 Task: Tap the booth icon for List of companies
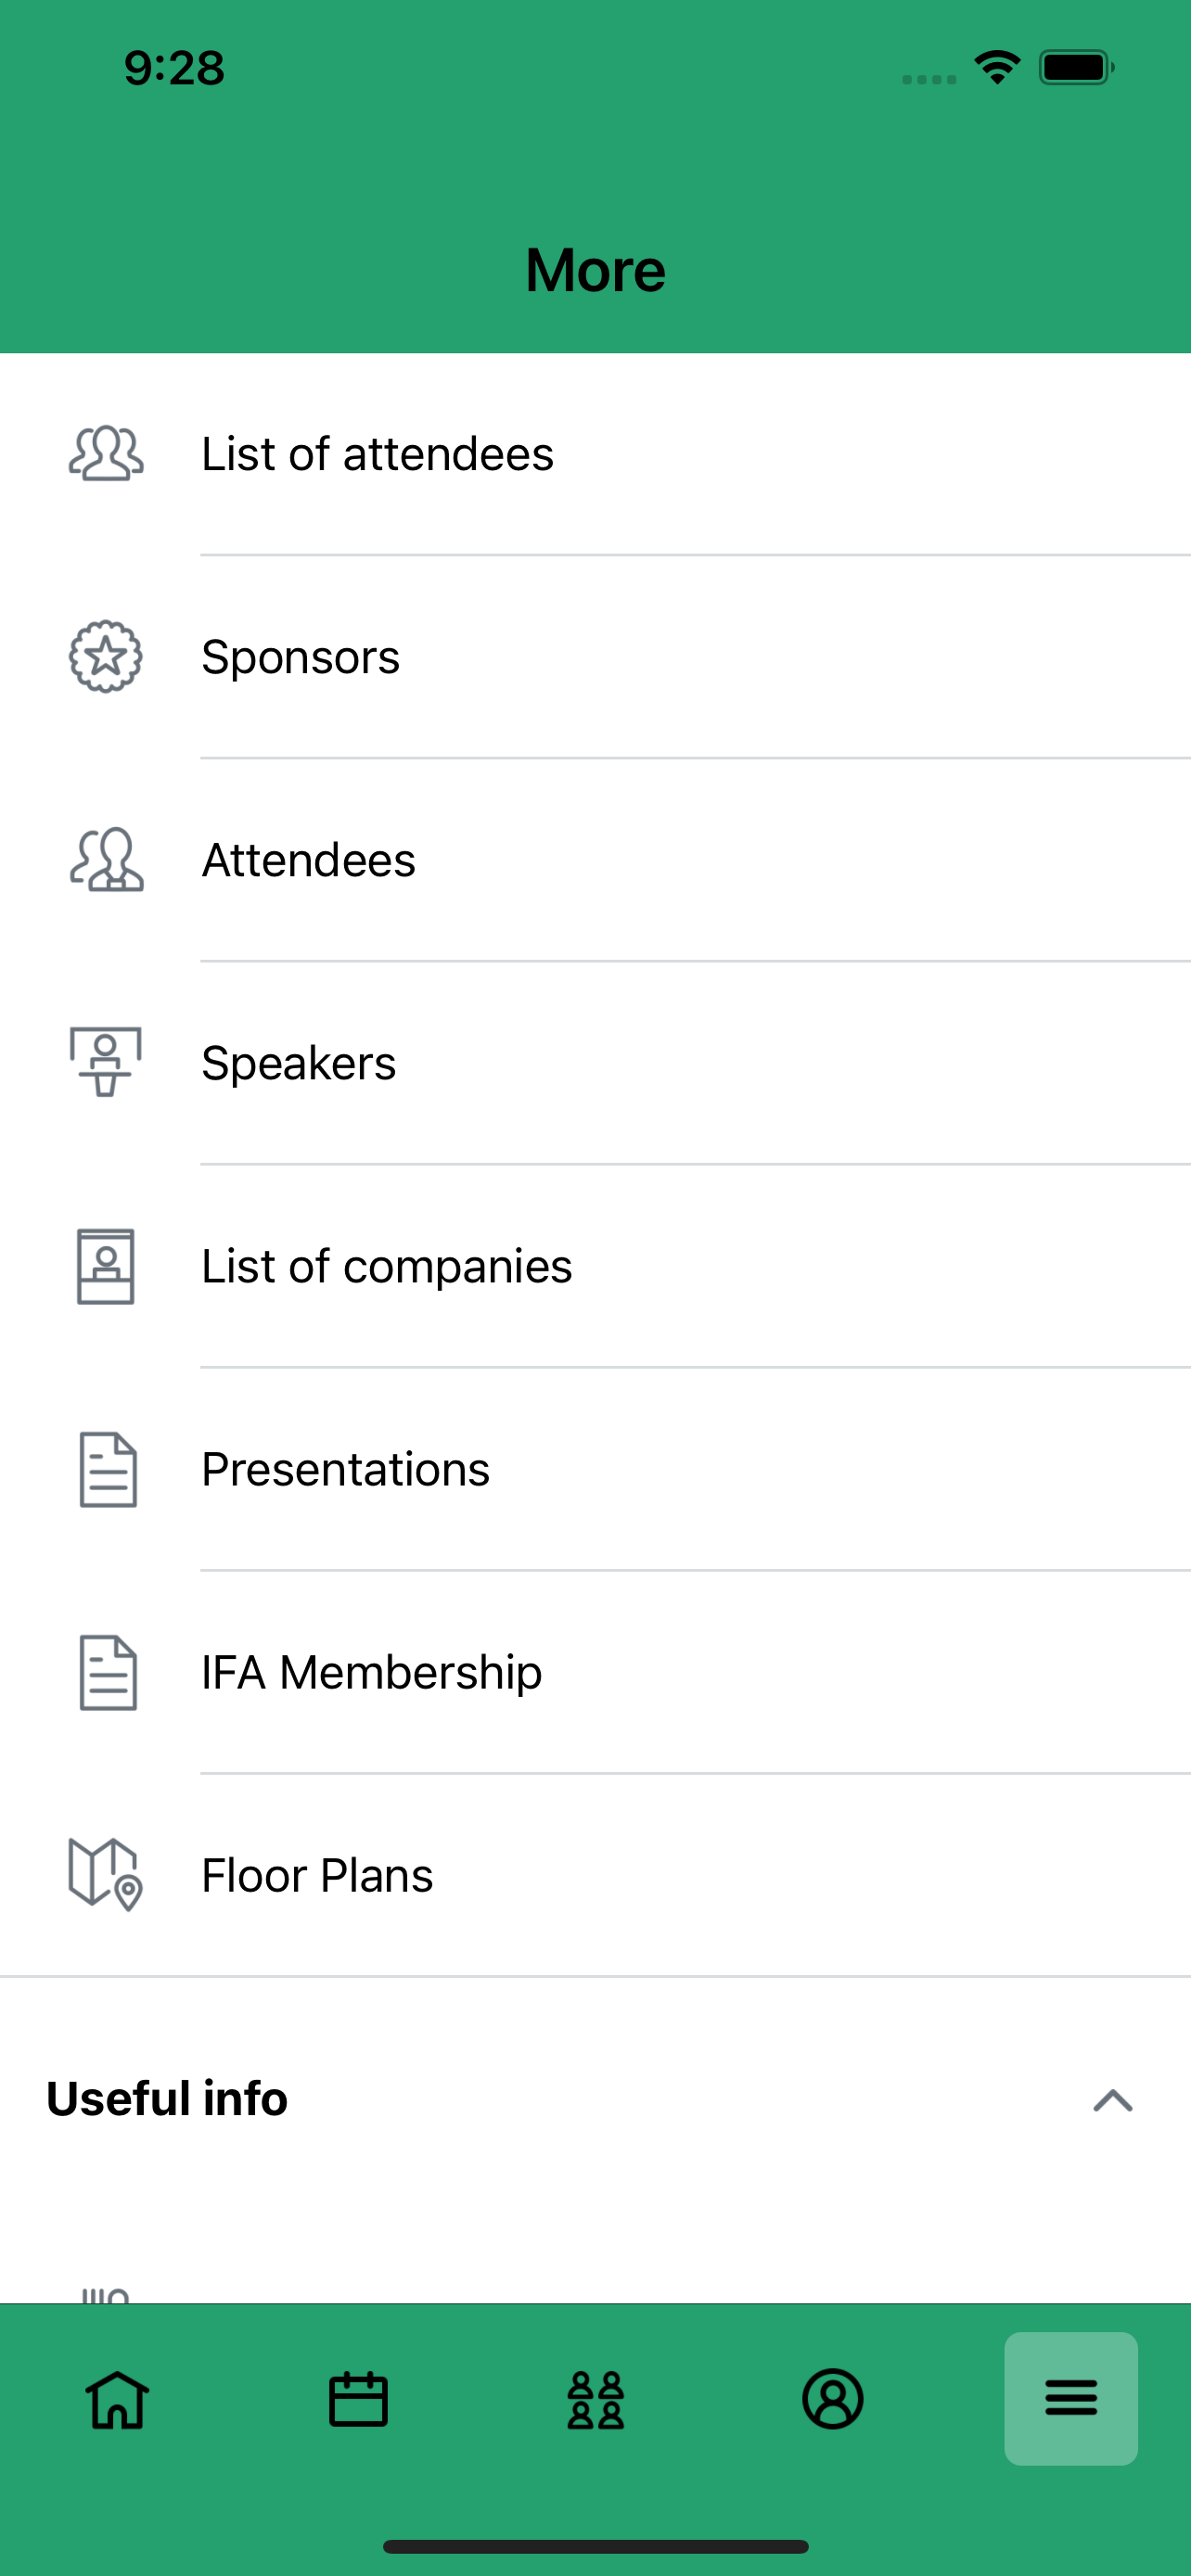pos(106,1266)
